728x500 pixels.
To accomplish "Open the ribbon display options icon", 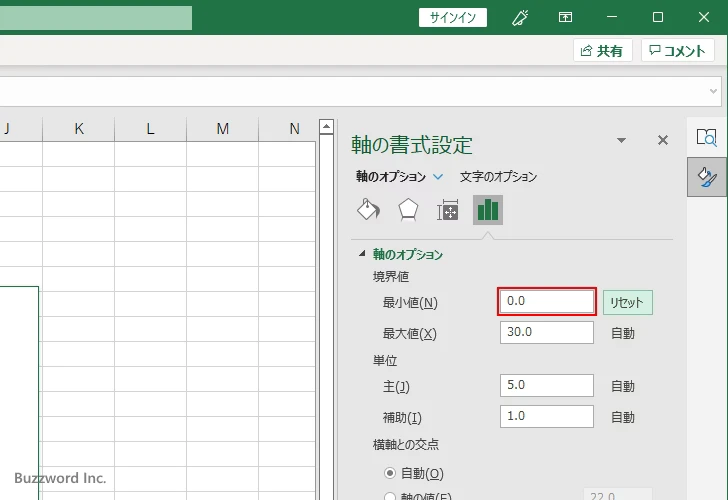I will [x=565, y=18].
